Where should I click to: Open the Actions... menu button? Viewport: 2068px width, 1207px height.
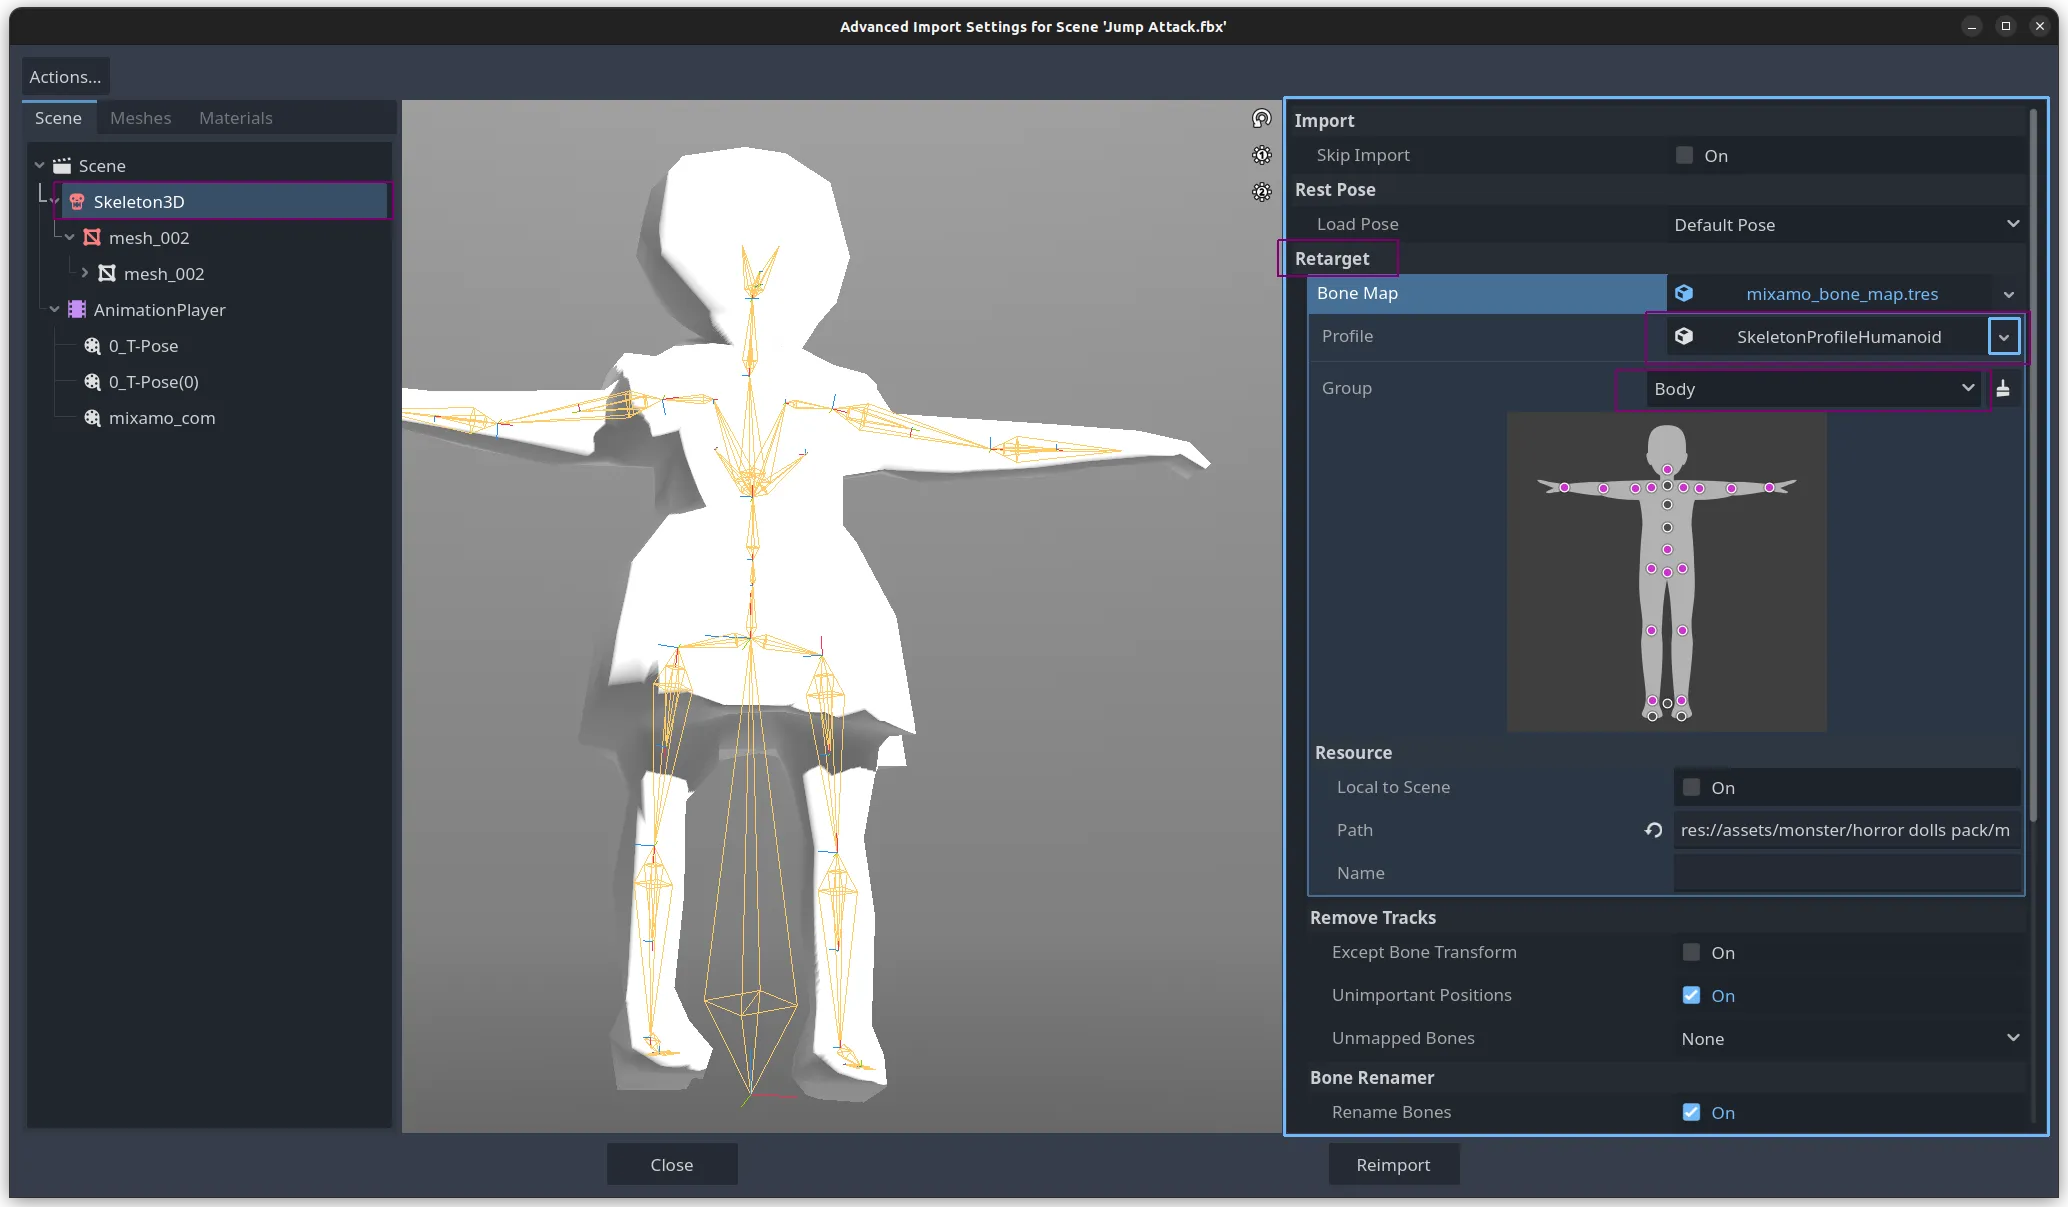tap(65, 77)
